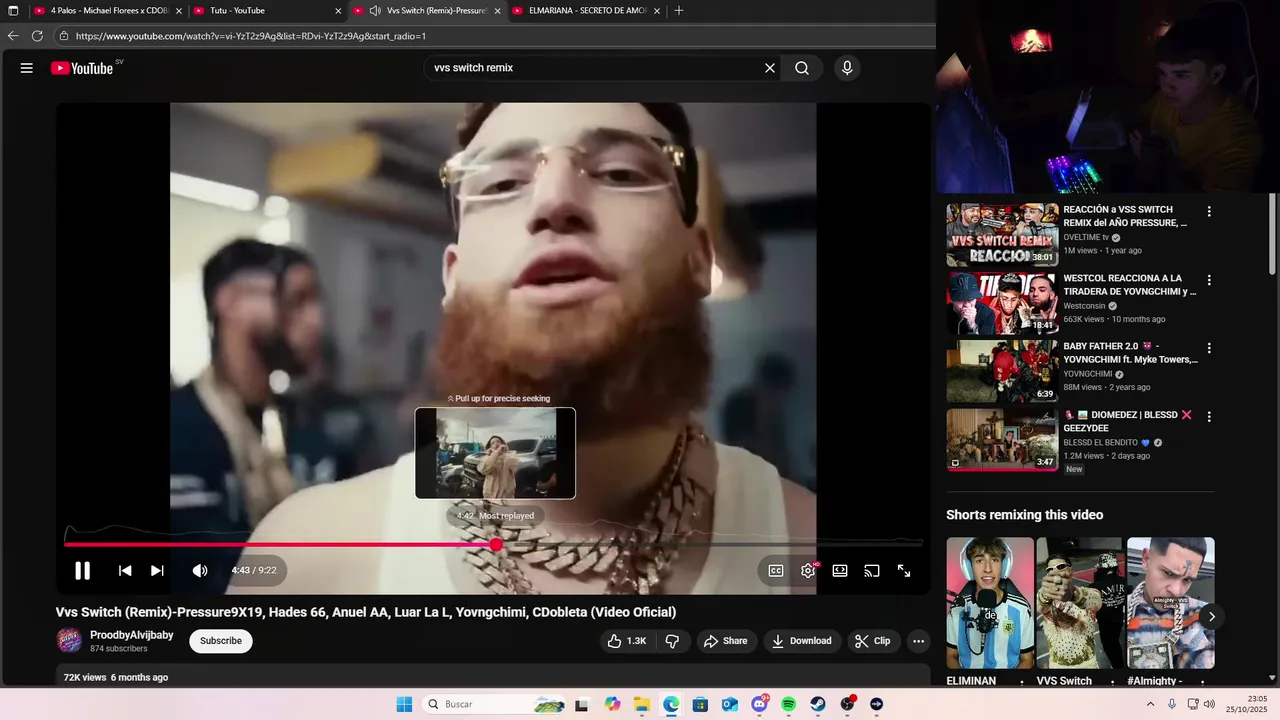1280x720 pixels.
Task: Skip to previous video in playlist
Action: pos(125,570)
